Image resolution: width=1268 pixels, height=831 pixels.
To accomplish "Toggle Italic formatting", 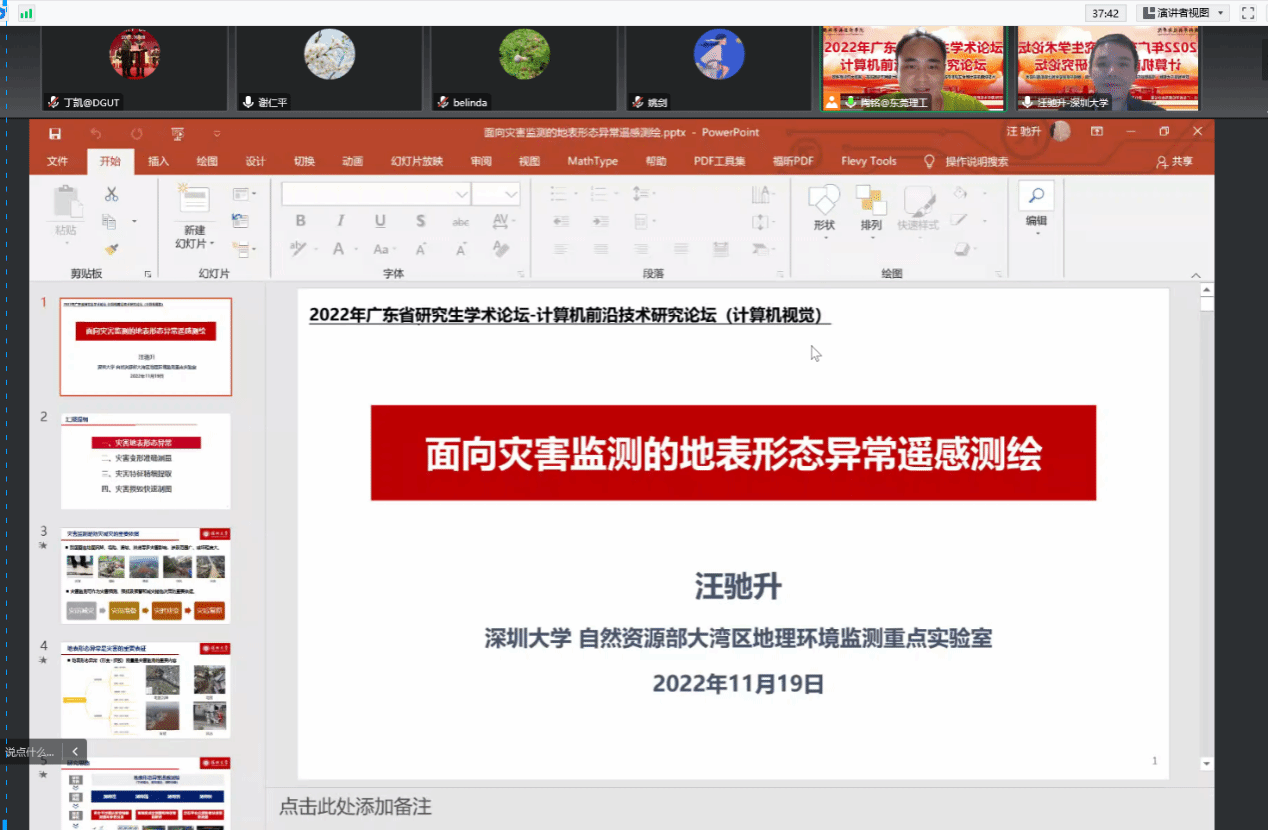I will [x=340, y=221].
